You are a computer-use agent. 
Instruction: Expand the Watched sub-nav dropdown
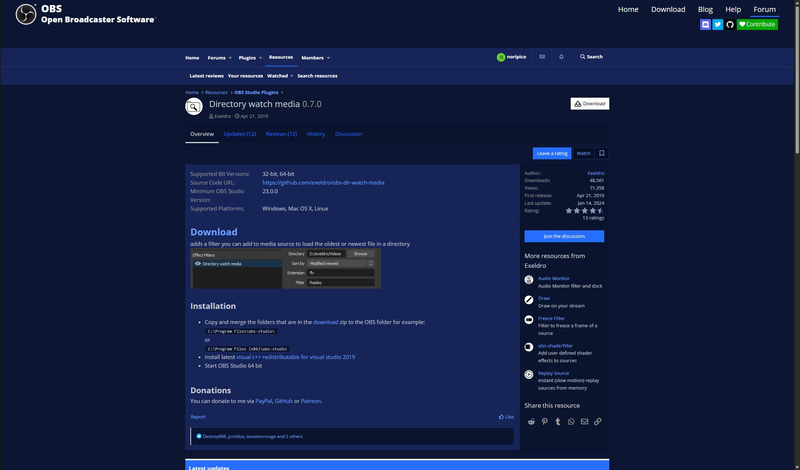tap(292, 76)
